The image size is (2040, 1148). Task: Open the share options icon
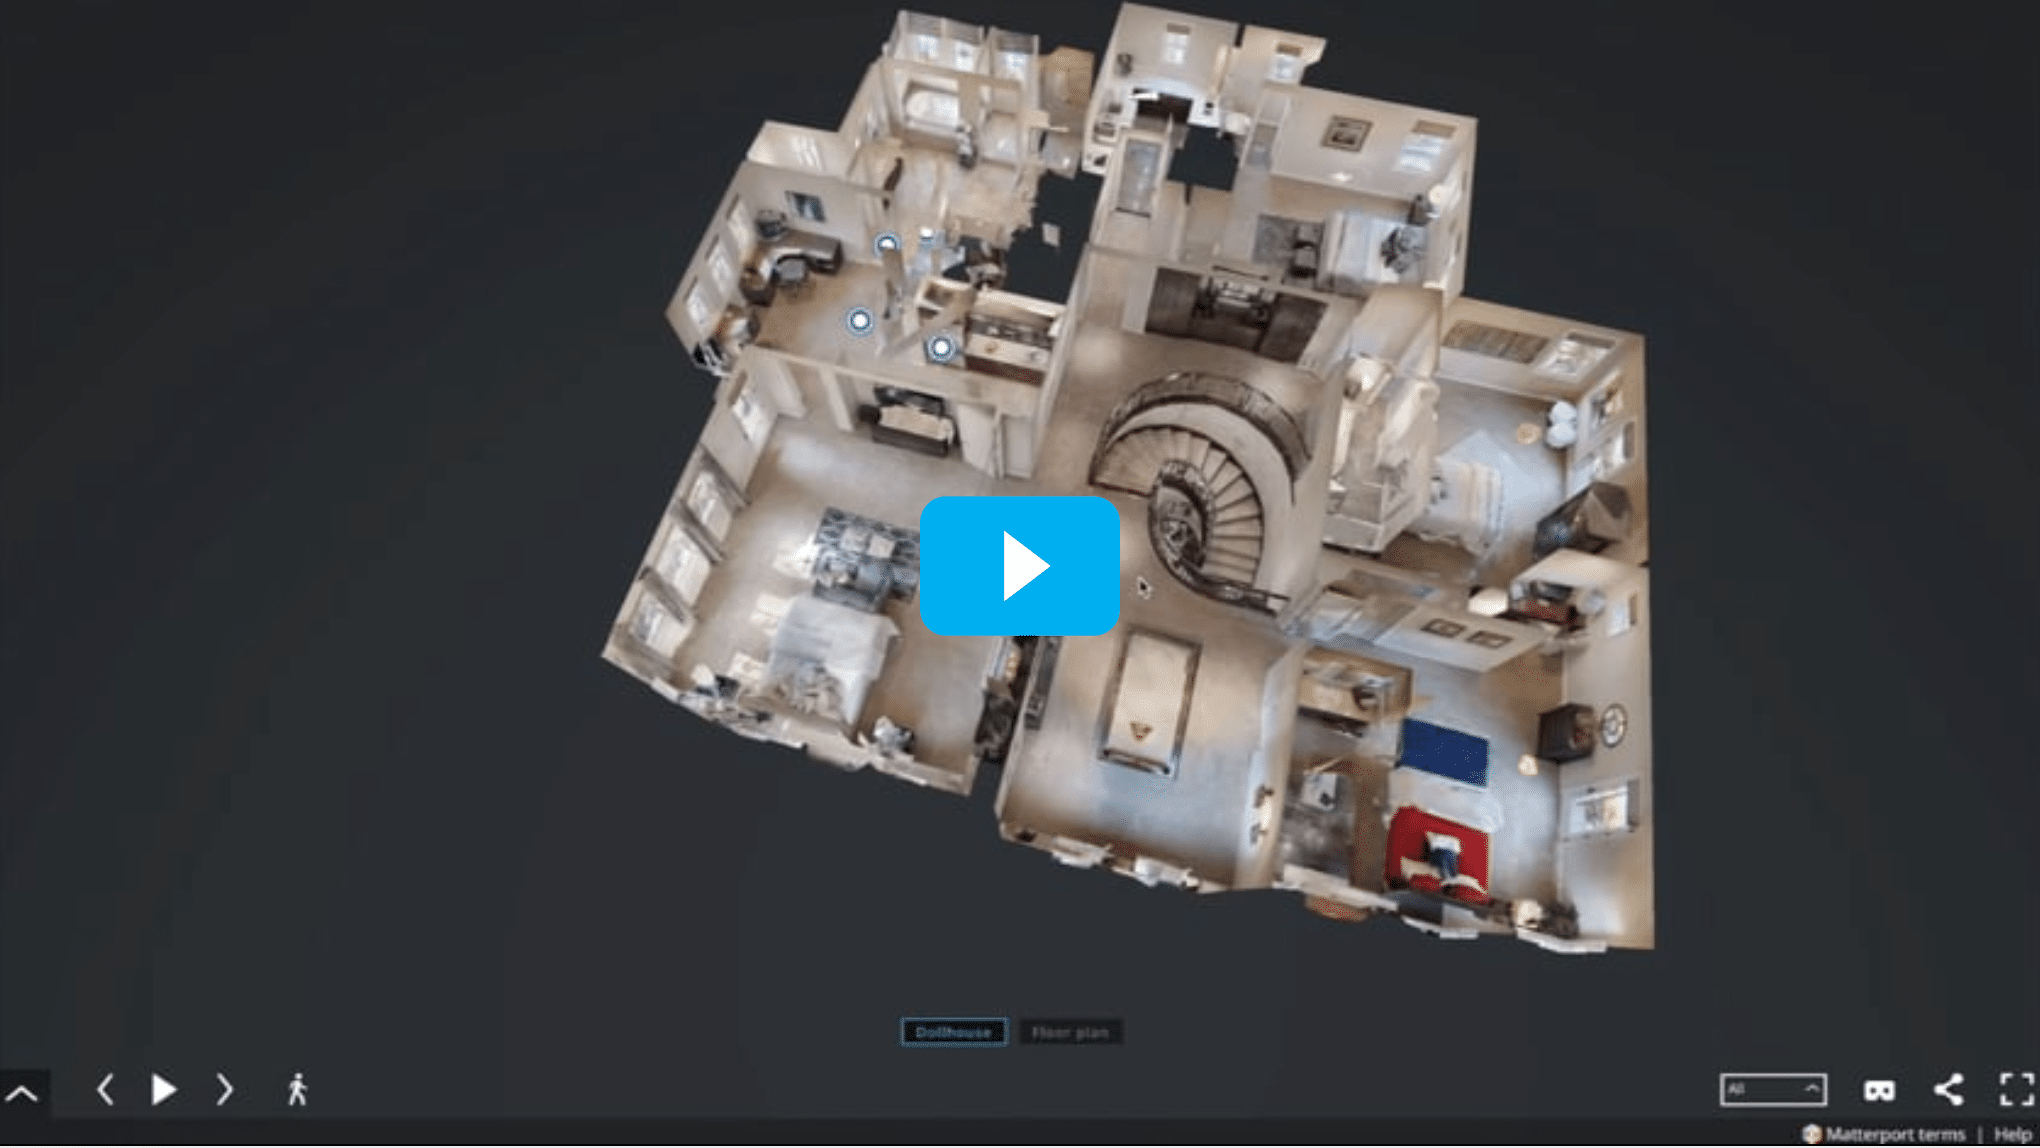(1948, 1089)
